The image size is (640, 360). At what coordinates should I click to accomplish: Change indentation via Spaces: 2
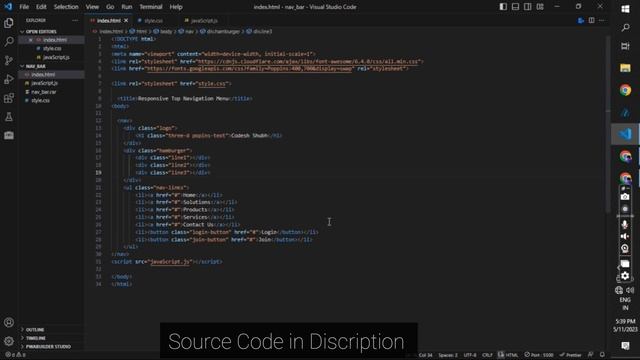point(448,355)
